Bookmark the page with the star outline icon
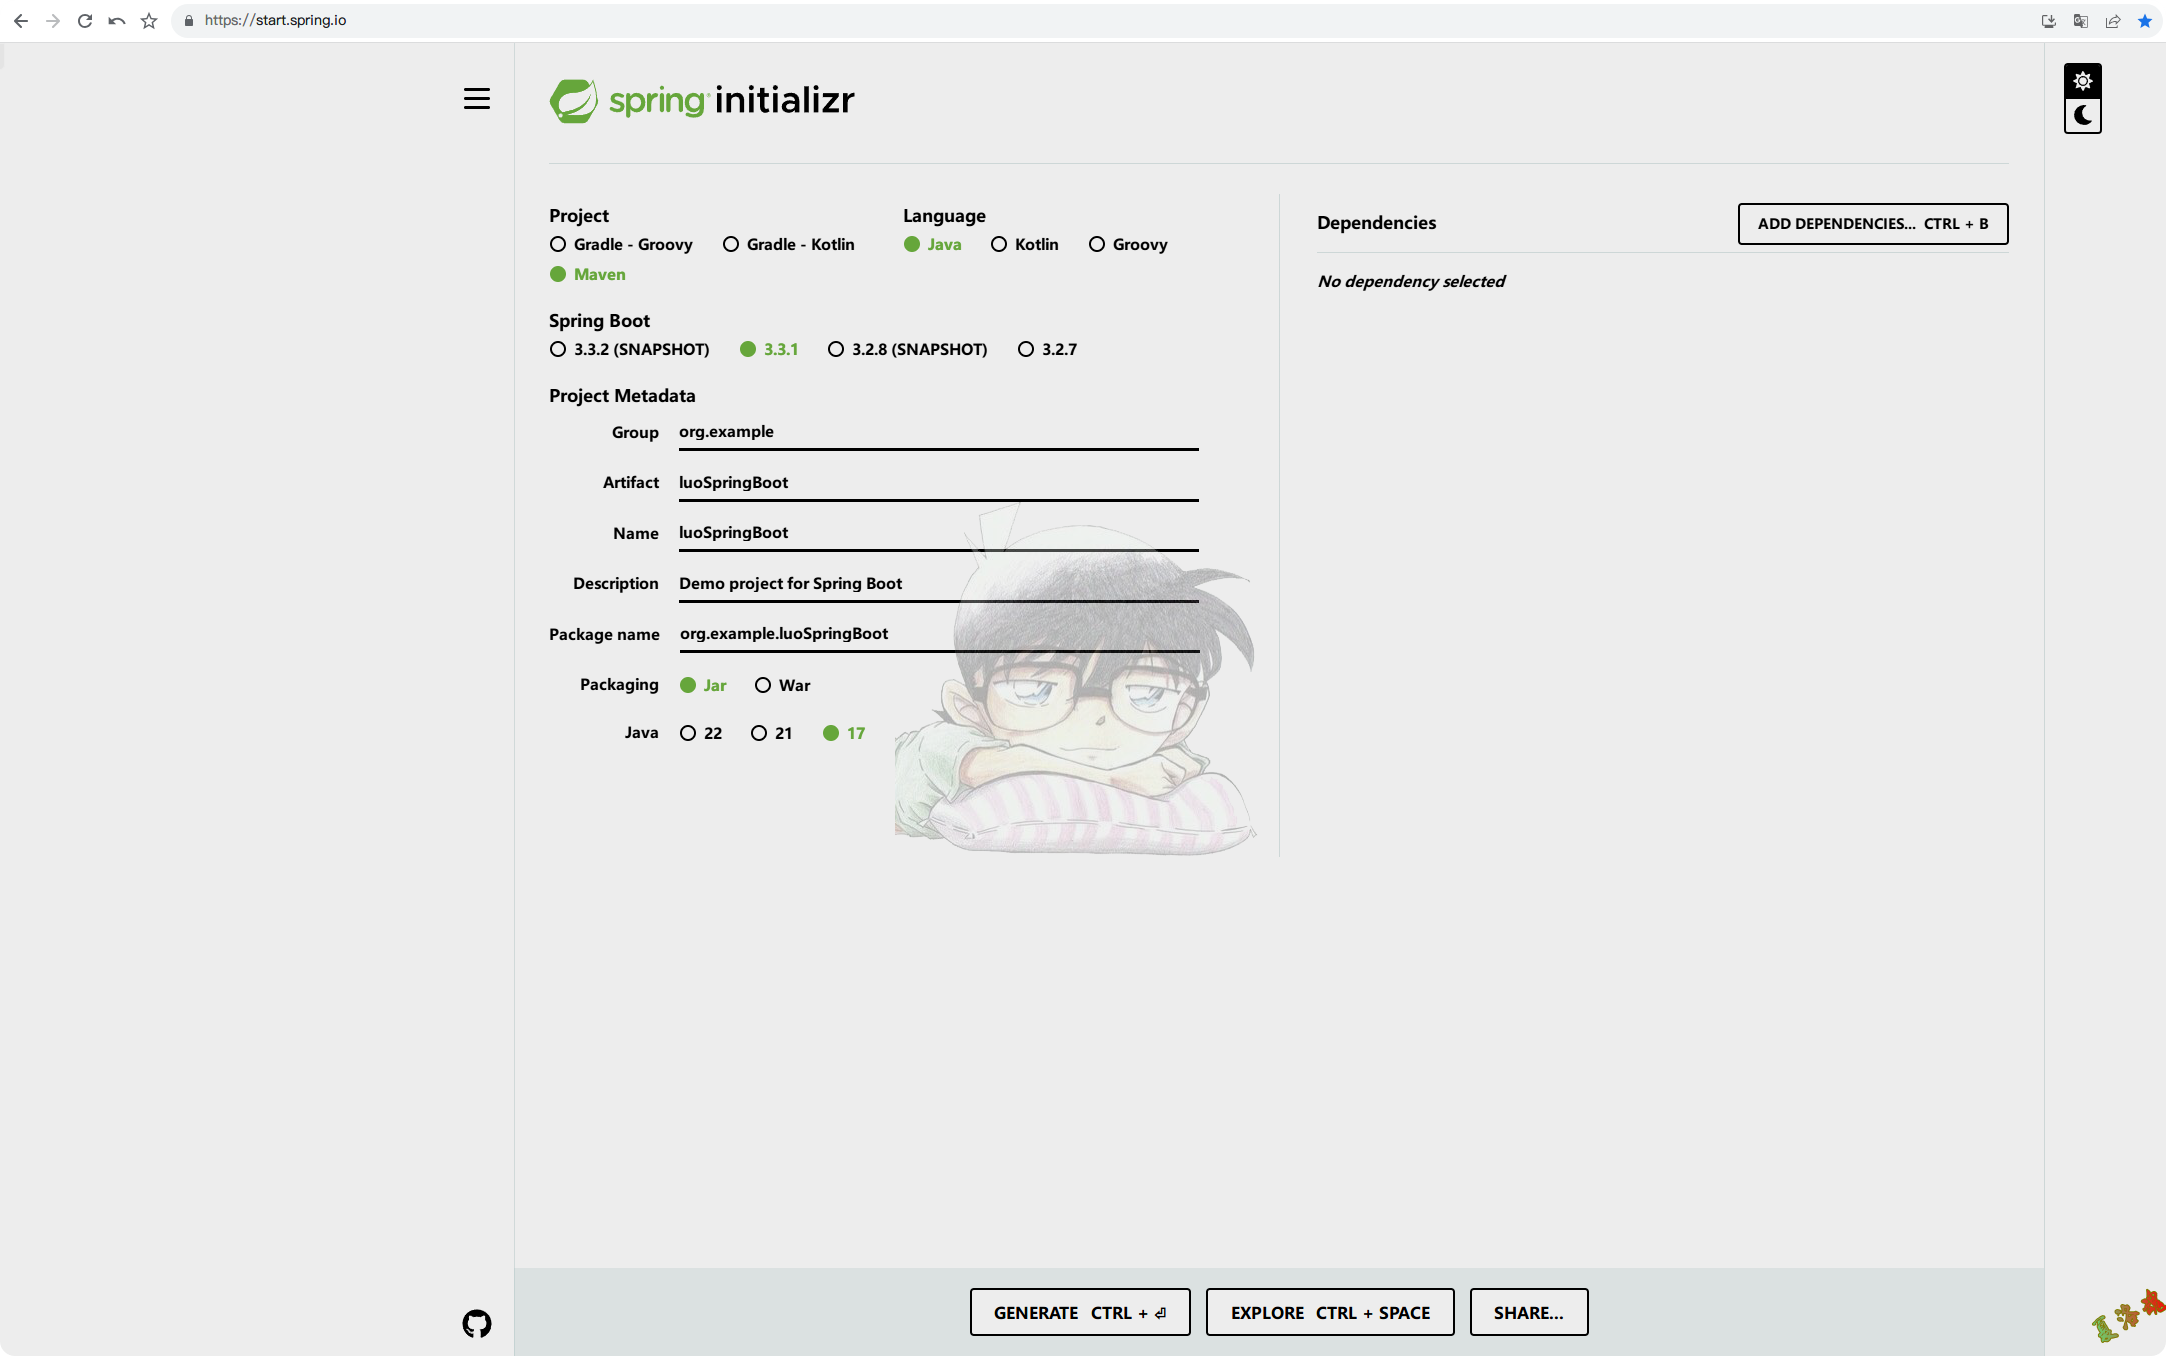 point(149,20)
